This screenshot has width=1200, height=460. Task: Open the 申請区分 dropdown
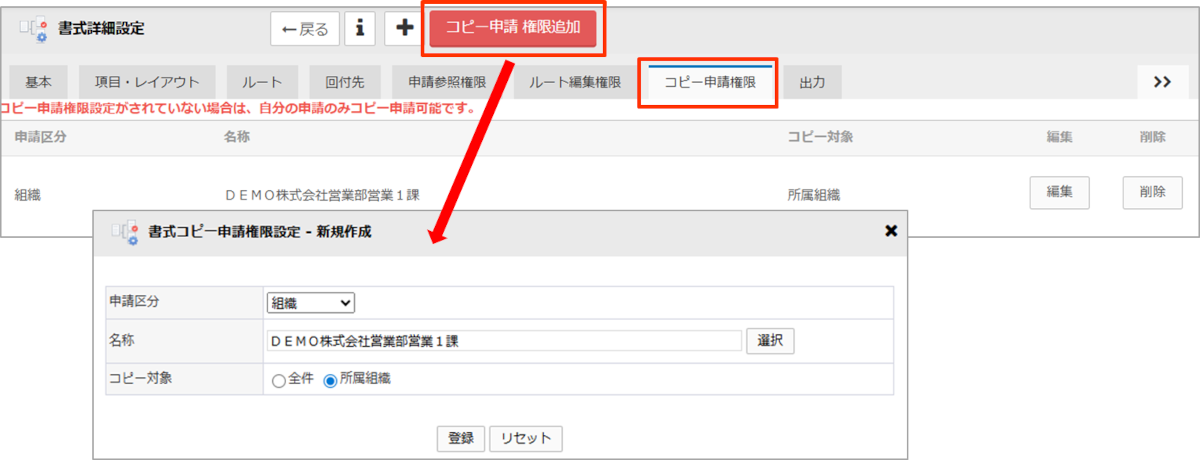point(311,303)
